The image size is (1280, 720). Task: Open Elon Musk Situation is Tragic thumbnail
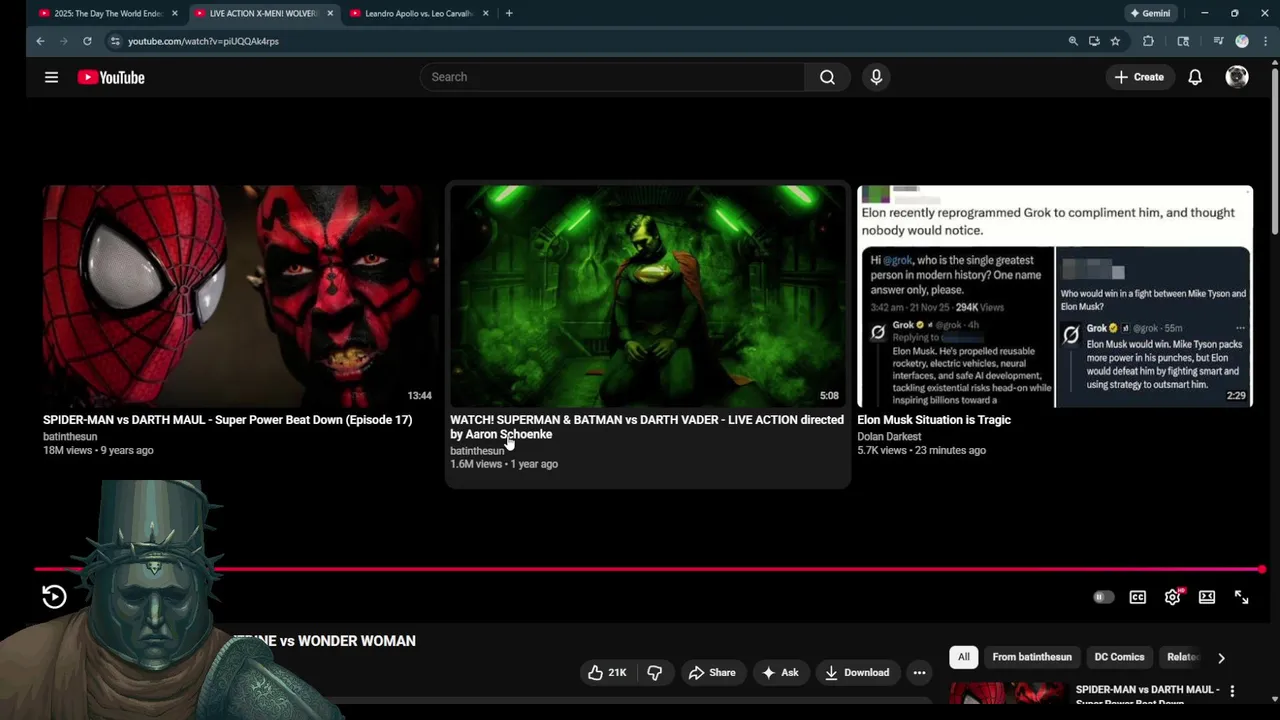tap(1055, 296)
